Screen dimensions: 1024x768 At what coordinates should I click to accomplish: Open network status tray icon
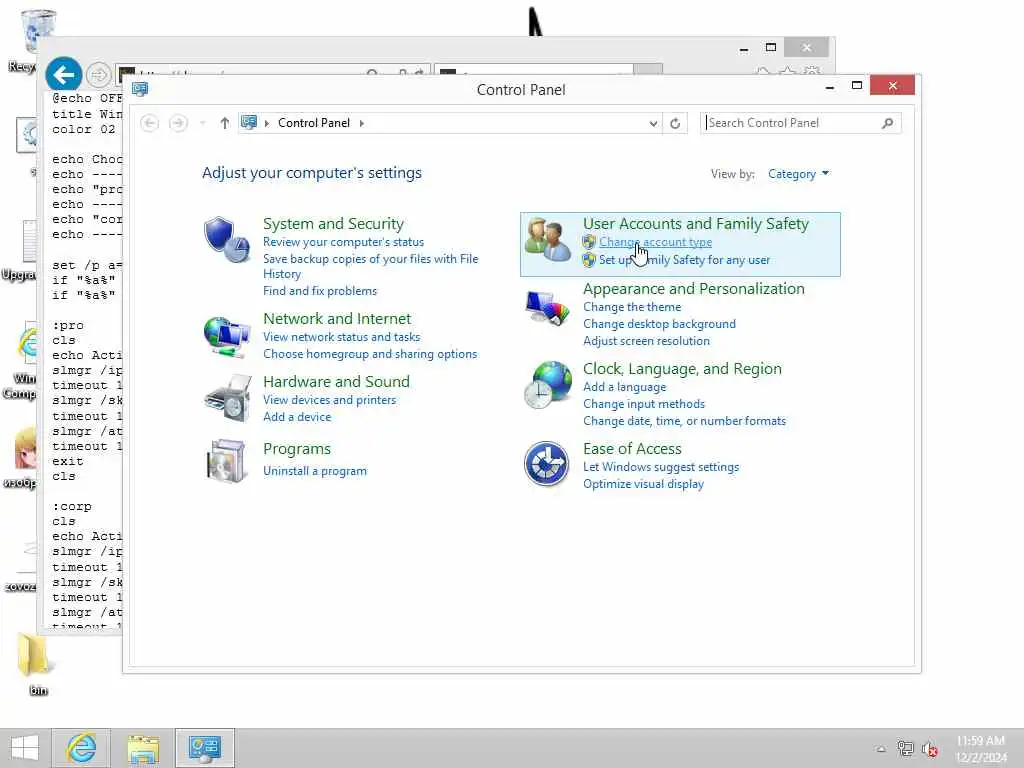(x=905, y=748)
